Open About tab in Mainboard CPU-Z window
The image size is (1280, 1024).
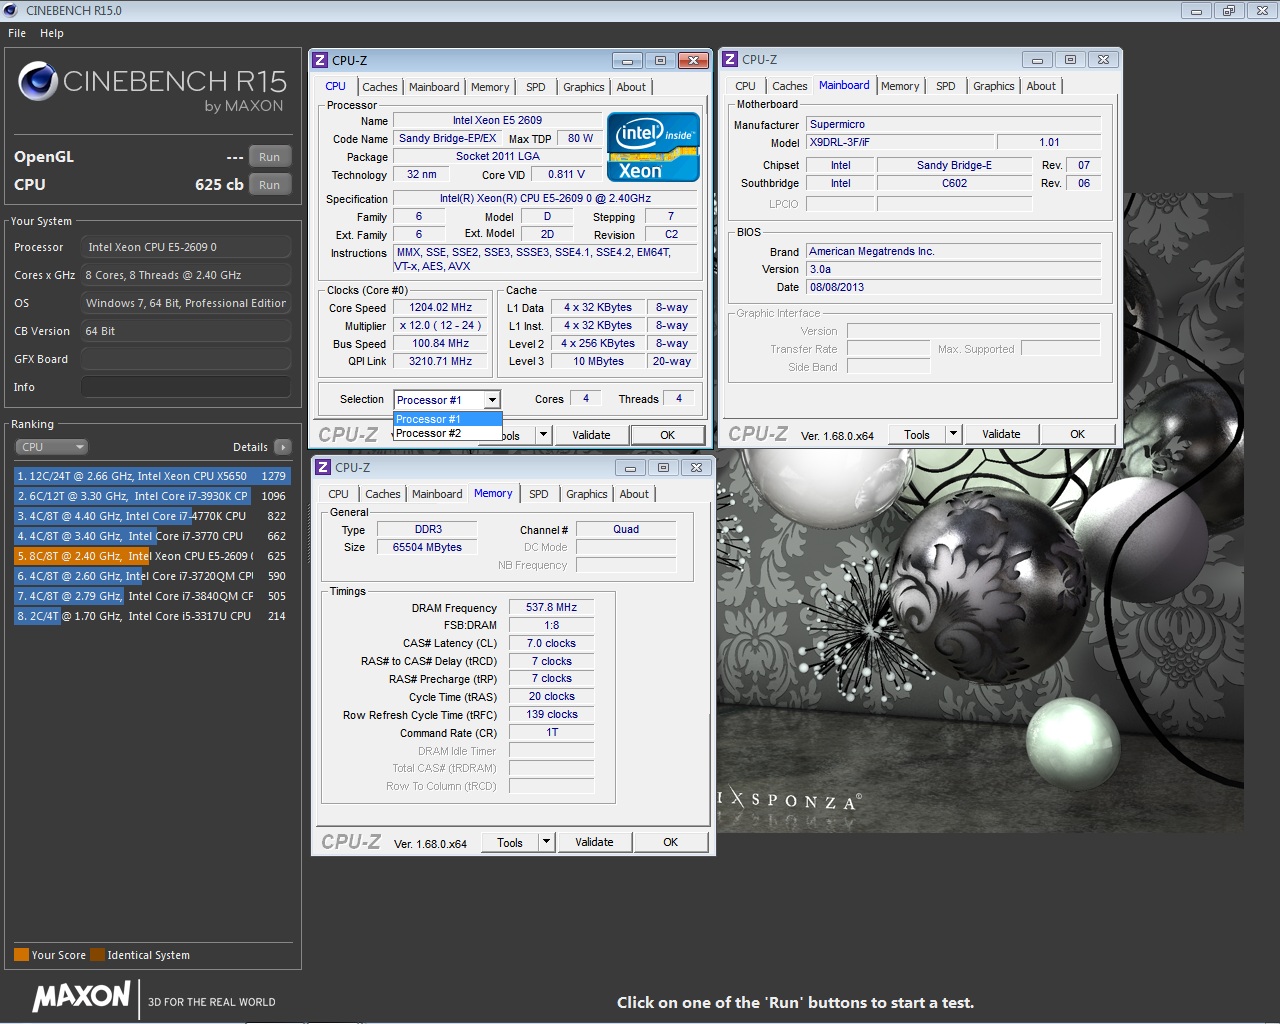pos(1041,86)
